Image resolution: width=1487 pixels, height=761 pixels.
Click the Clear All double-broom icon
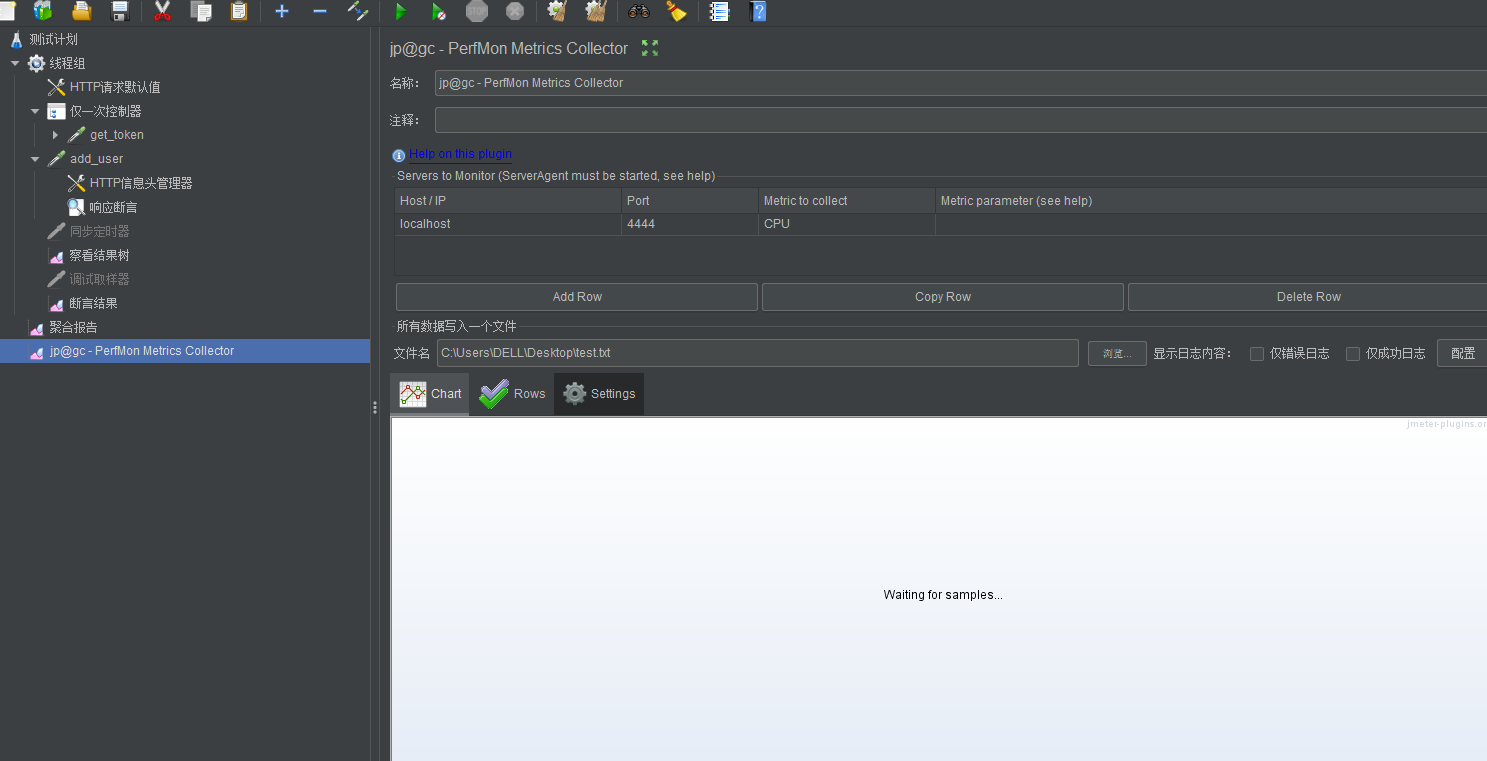click(x=596, y=11)
